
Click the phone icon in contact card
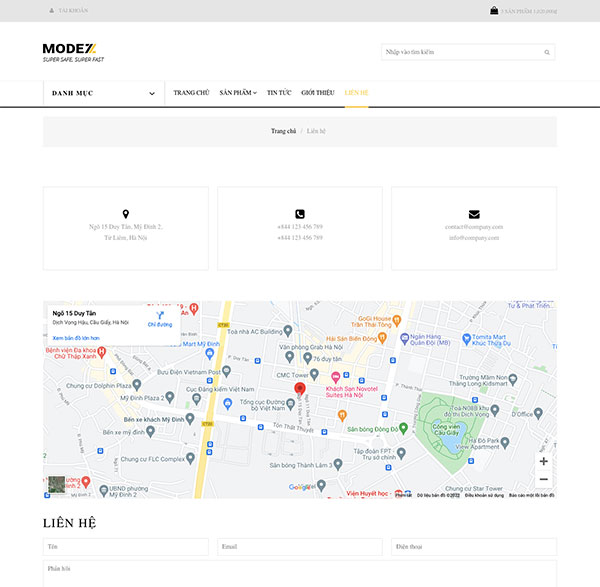pos(300,214)
